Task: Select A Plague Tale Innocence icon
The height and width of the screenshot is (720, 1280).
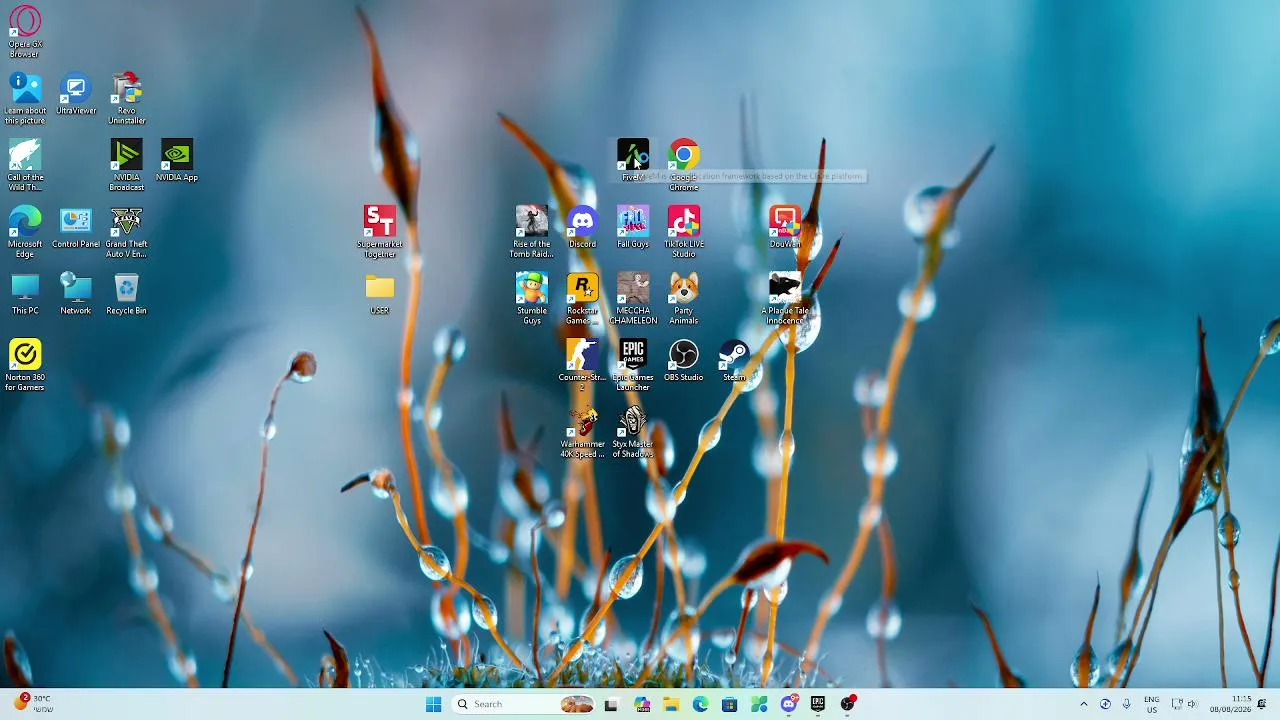Action: [785, 298]
